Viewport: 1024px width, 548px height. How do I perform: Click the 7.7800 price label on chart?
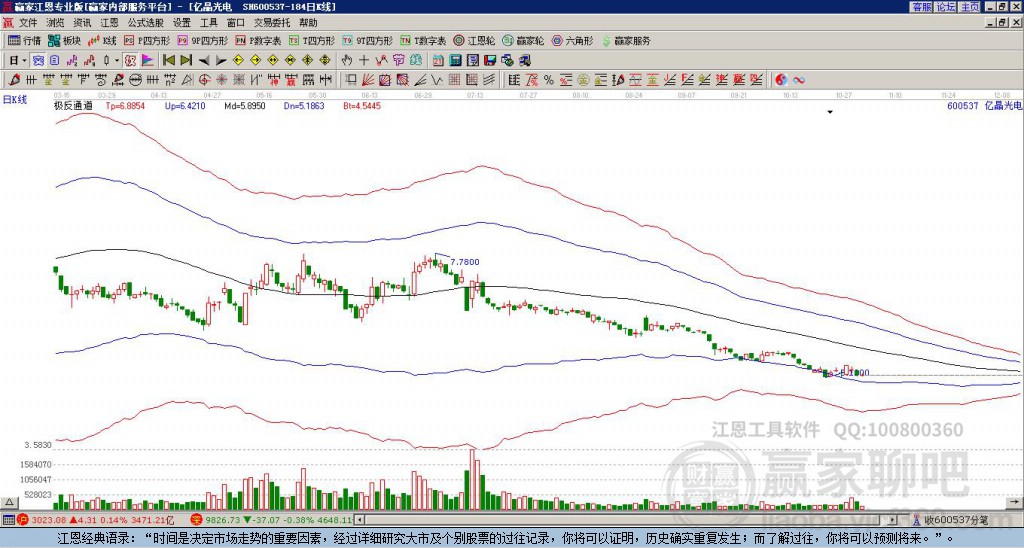464,261
